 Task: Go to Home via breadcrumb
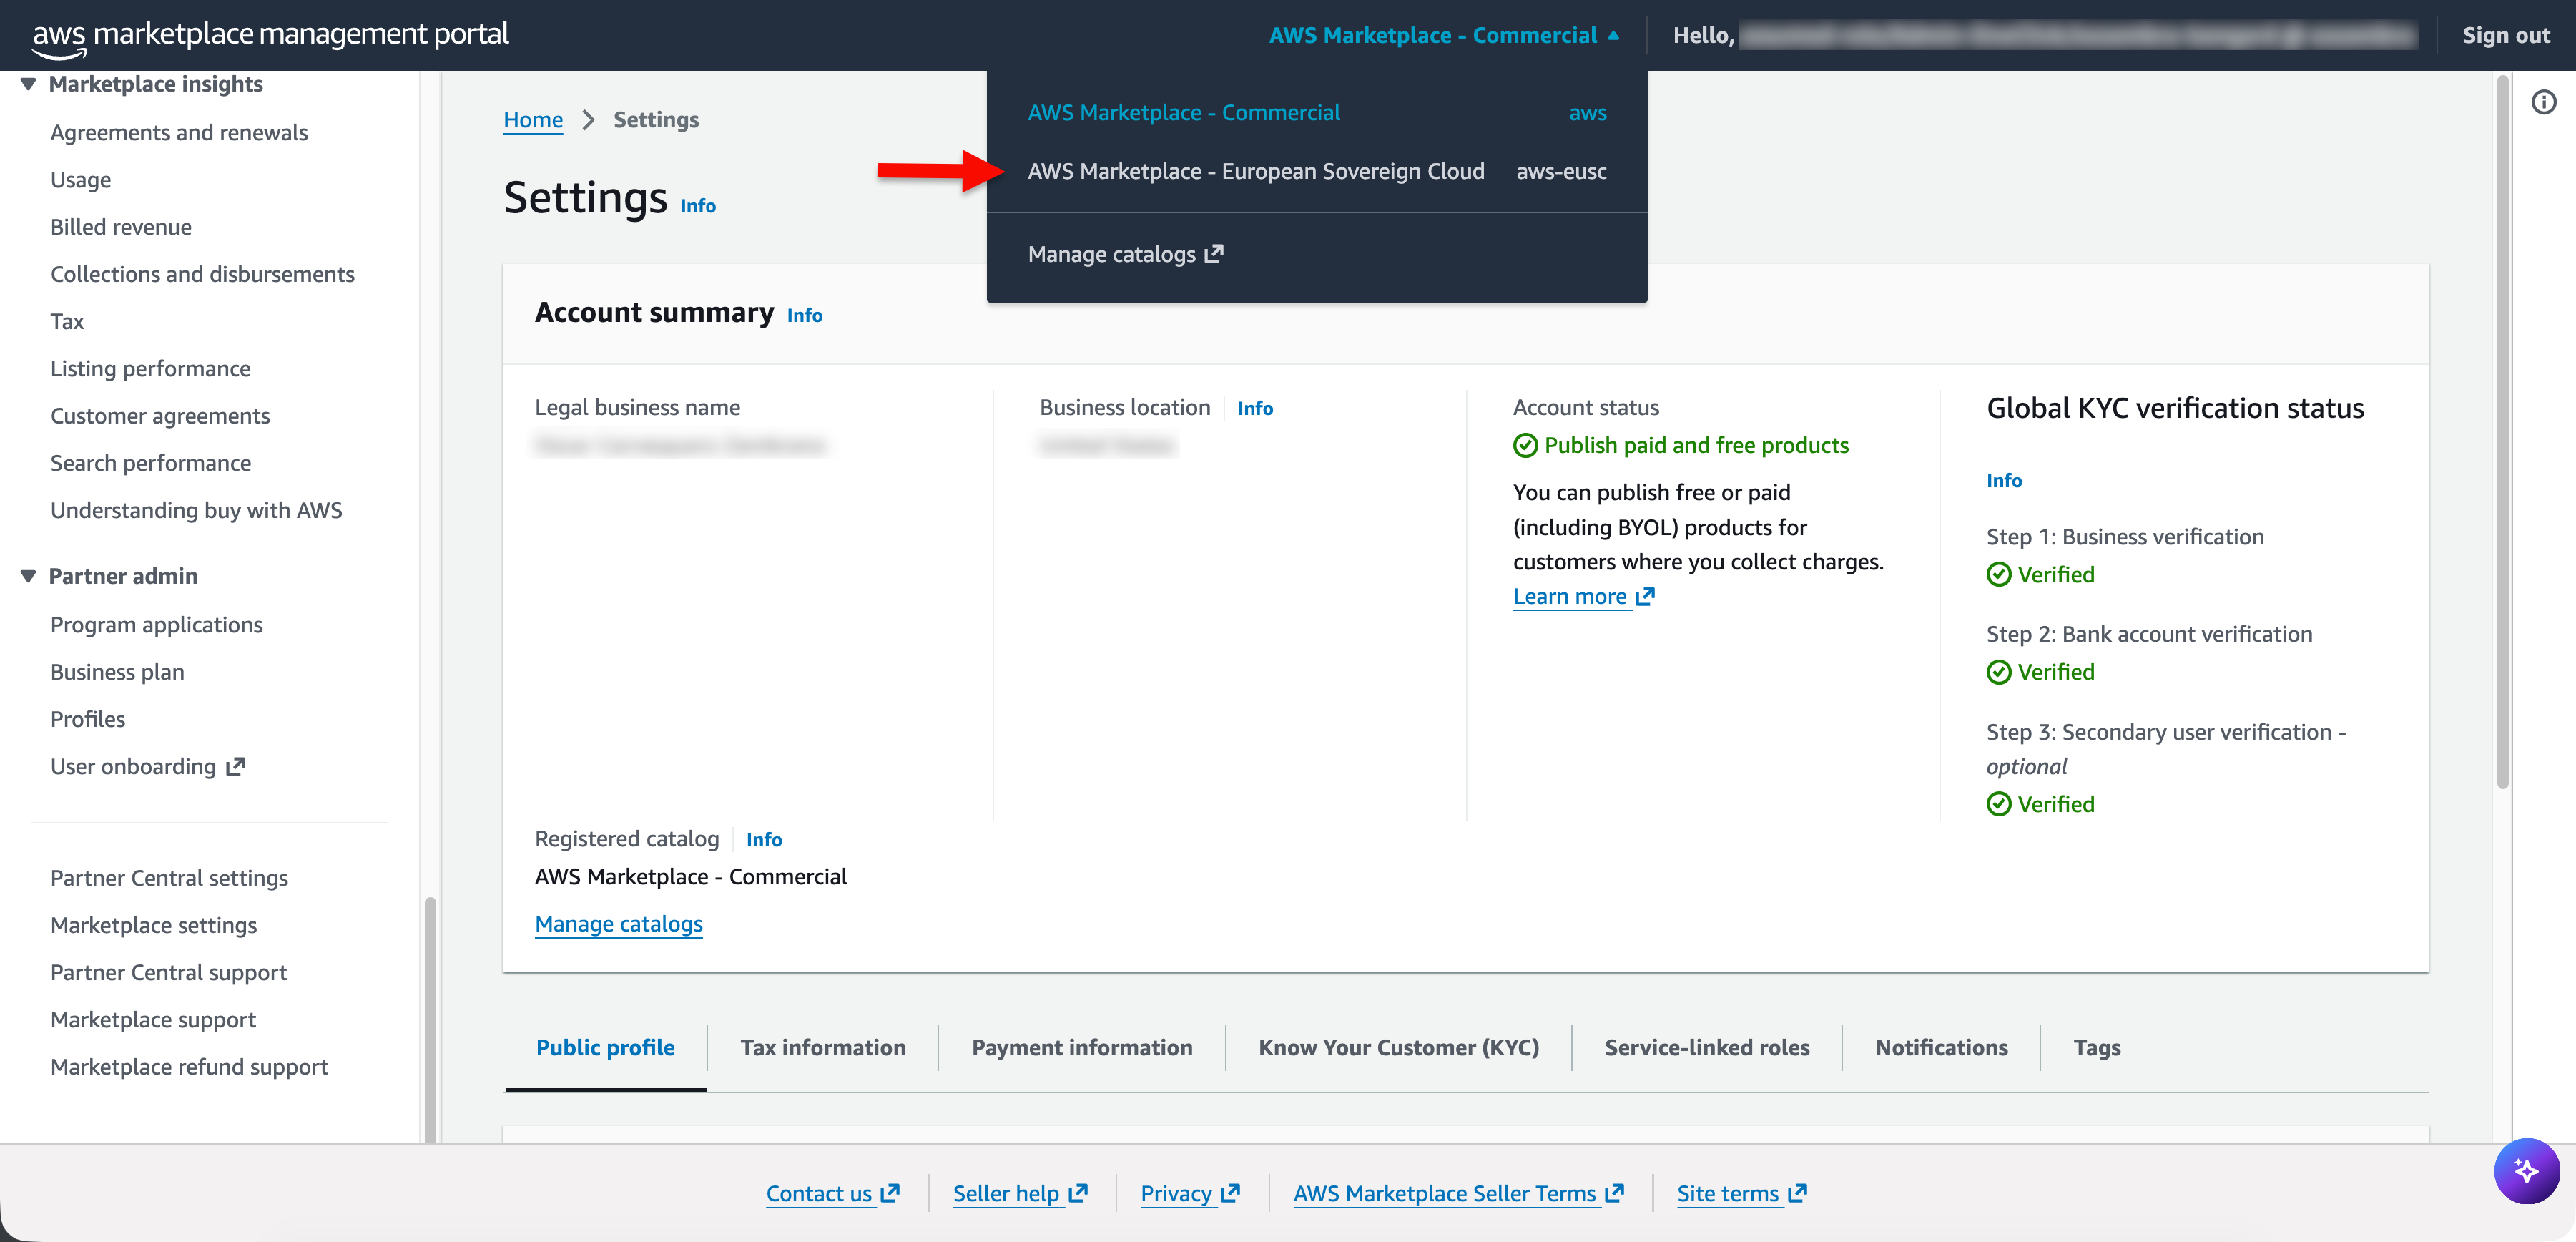[x=533, y=120]
